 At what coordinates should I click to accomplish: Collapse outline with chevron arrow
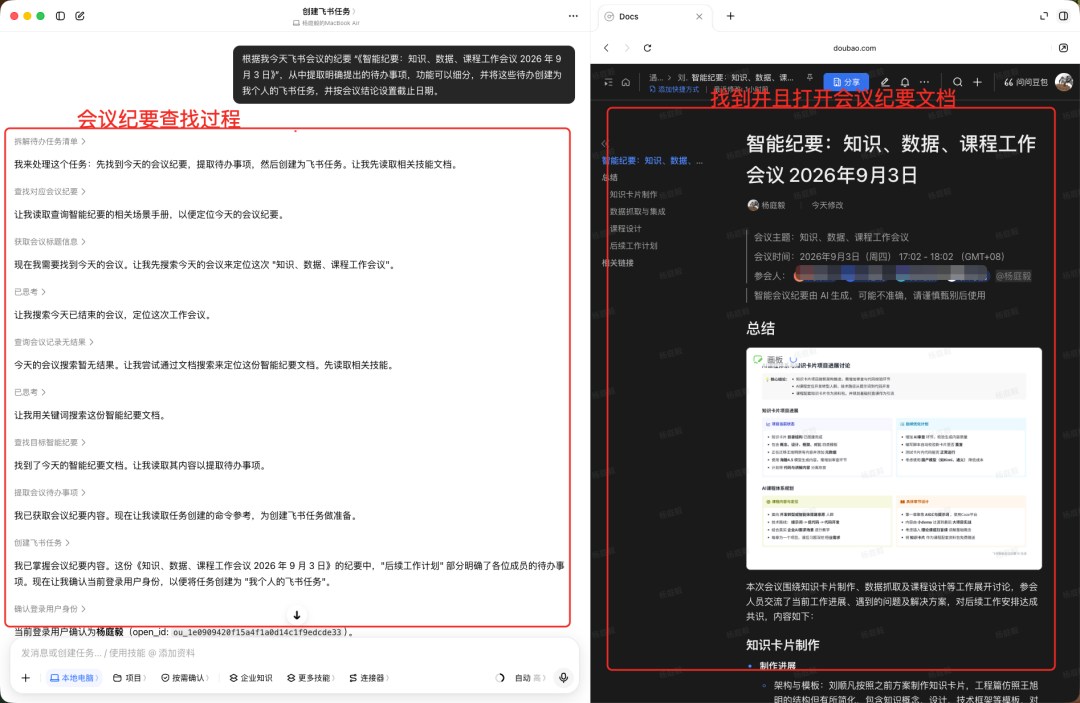coord(604,143)
